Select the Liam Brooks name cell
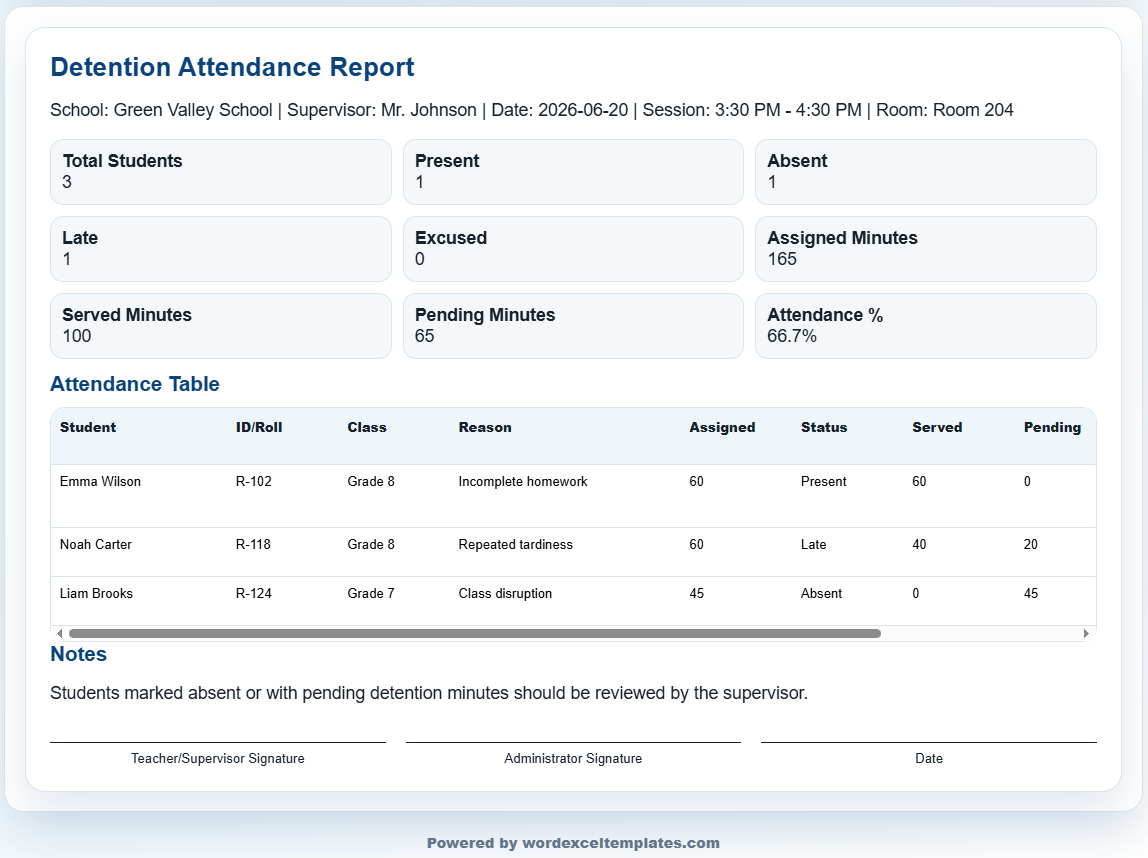The height and width of the screenshot is (858, 1148). 96,593
